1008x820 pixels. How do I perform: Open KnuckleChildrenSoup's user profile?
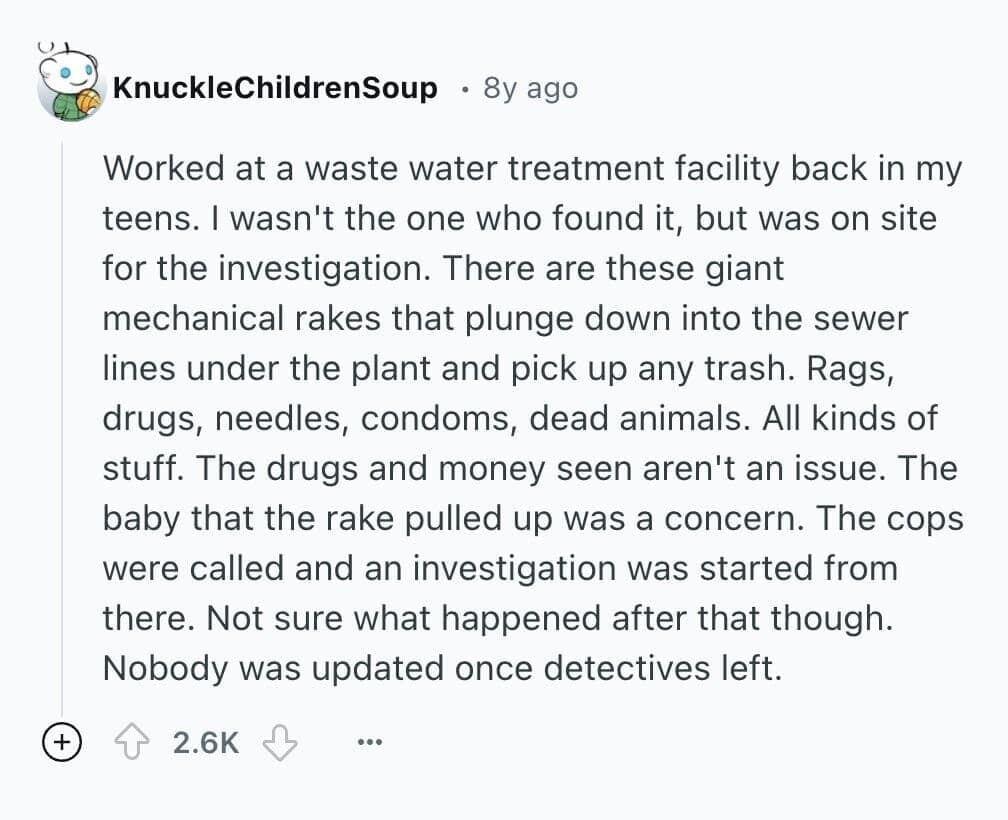click(276, 88)
